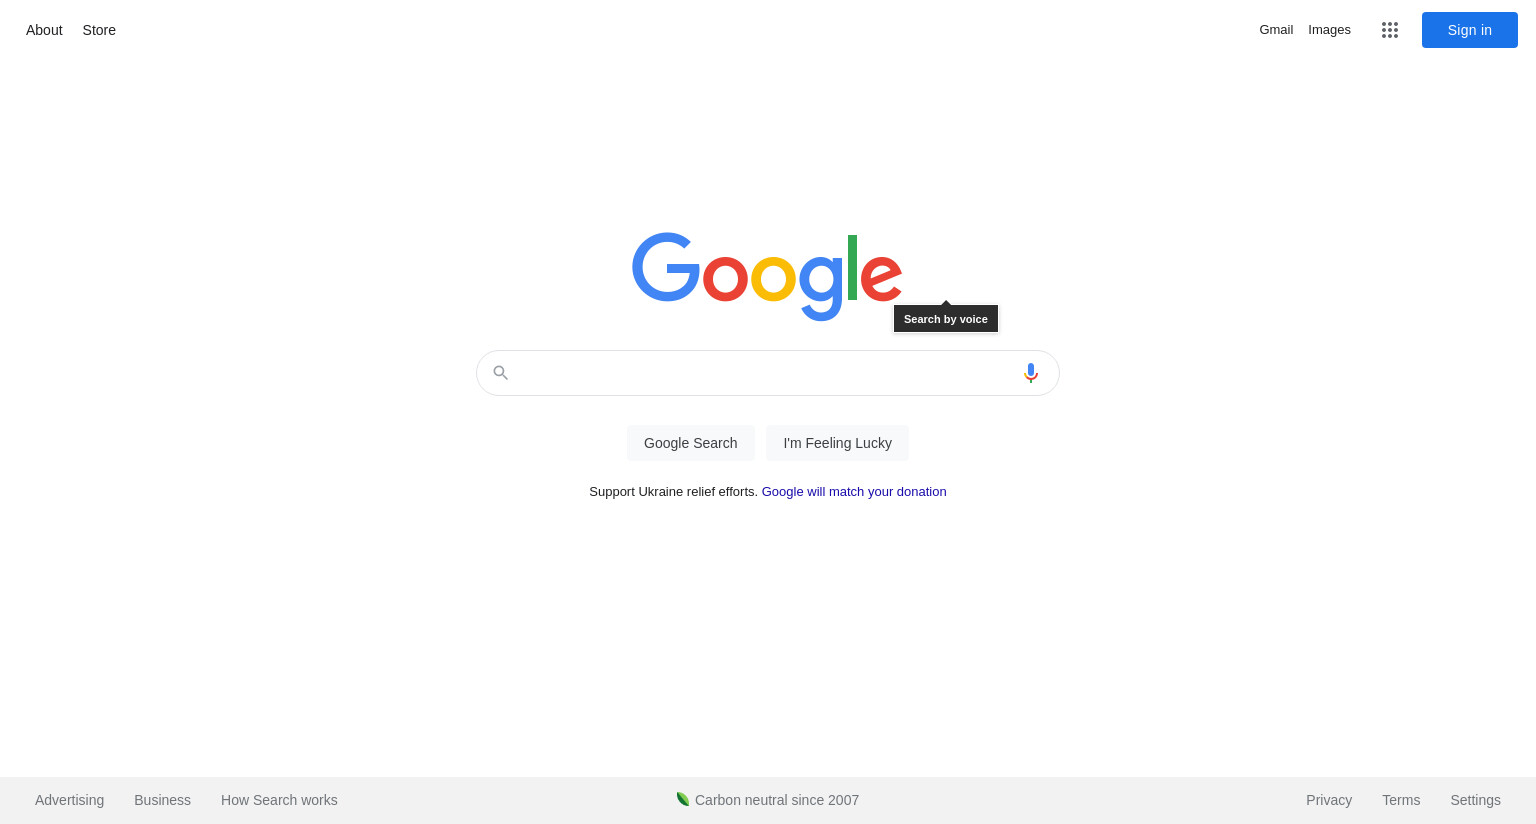Click the Sign in button
The height and width of the screenshot is (824, 1536).
pos(1470,30)
